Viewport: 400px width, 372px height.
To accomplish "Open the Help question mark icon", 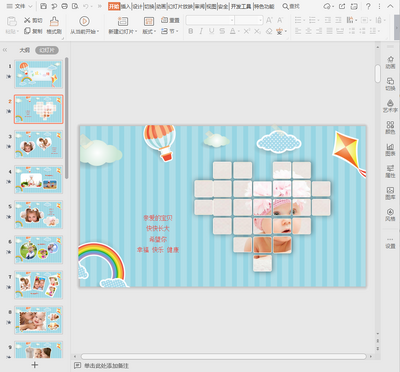I will (368, 6).
